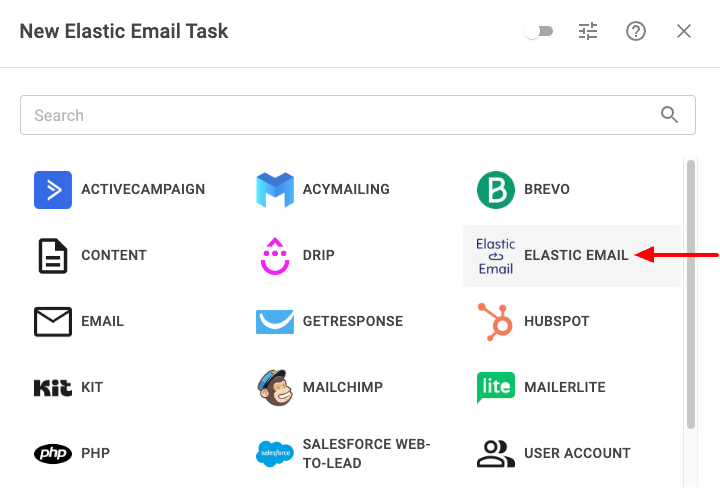Click the Email envelope icon
720x499 pixels.
53,321
